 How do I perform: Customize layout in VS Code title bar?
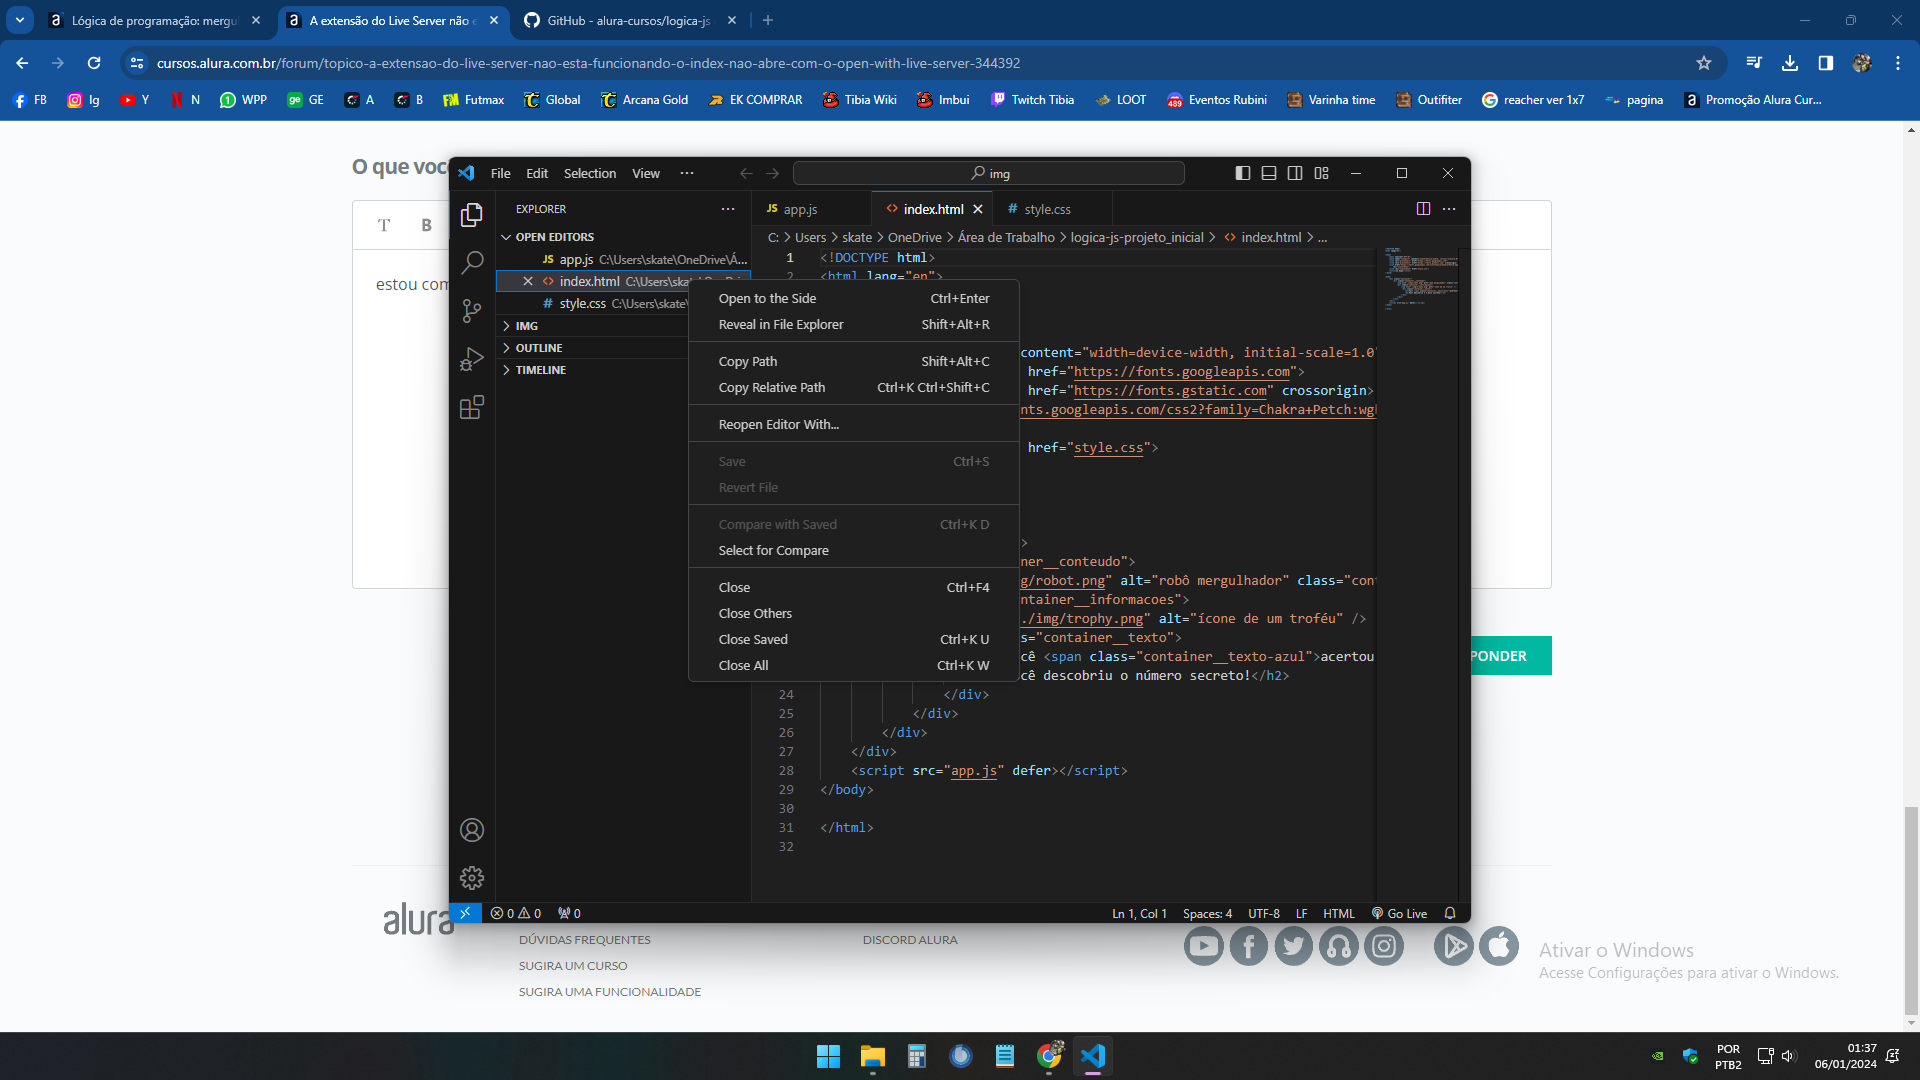coord(1322,173)
